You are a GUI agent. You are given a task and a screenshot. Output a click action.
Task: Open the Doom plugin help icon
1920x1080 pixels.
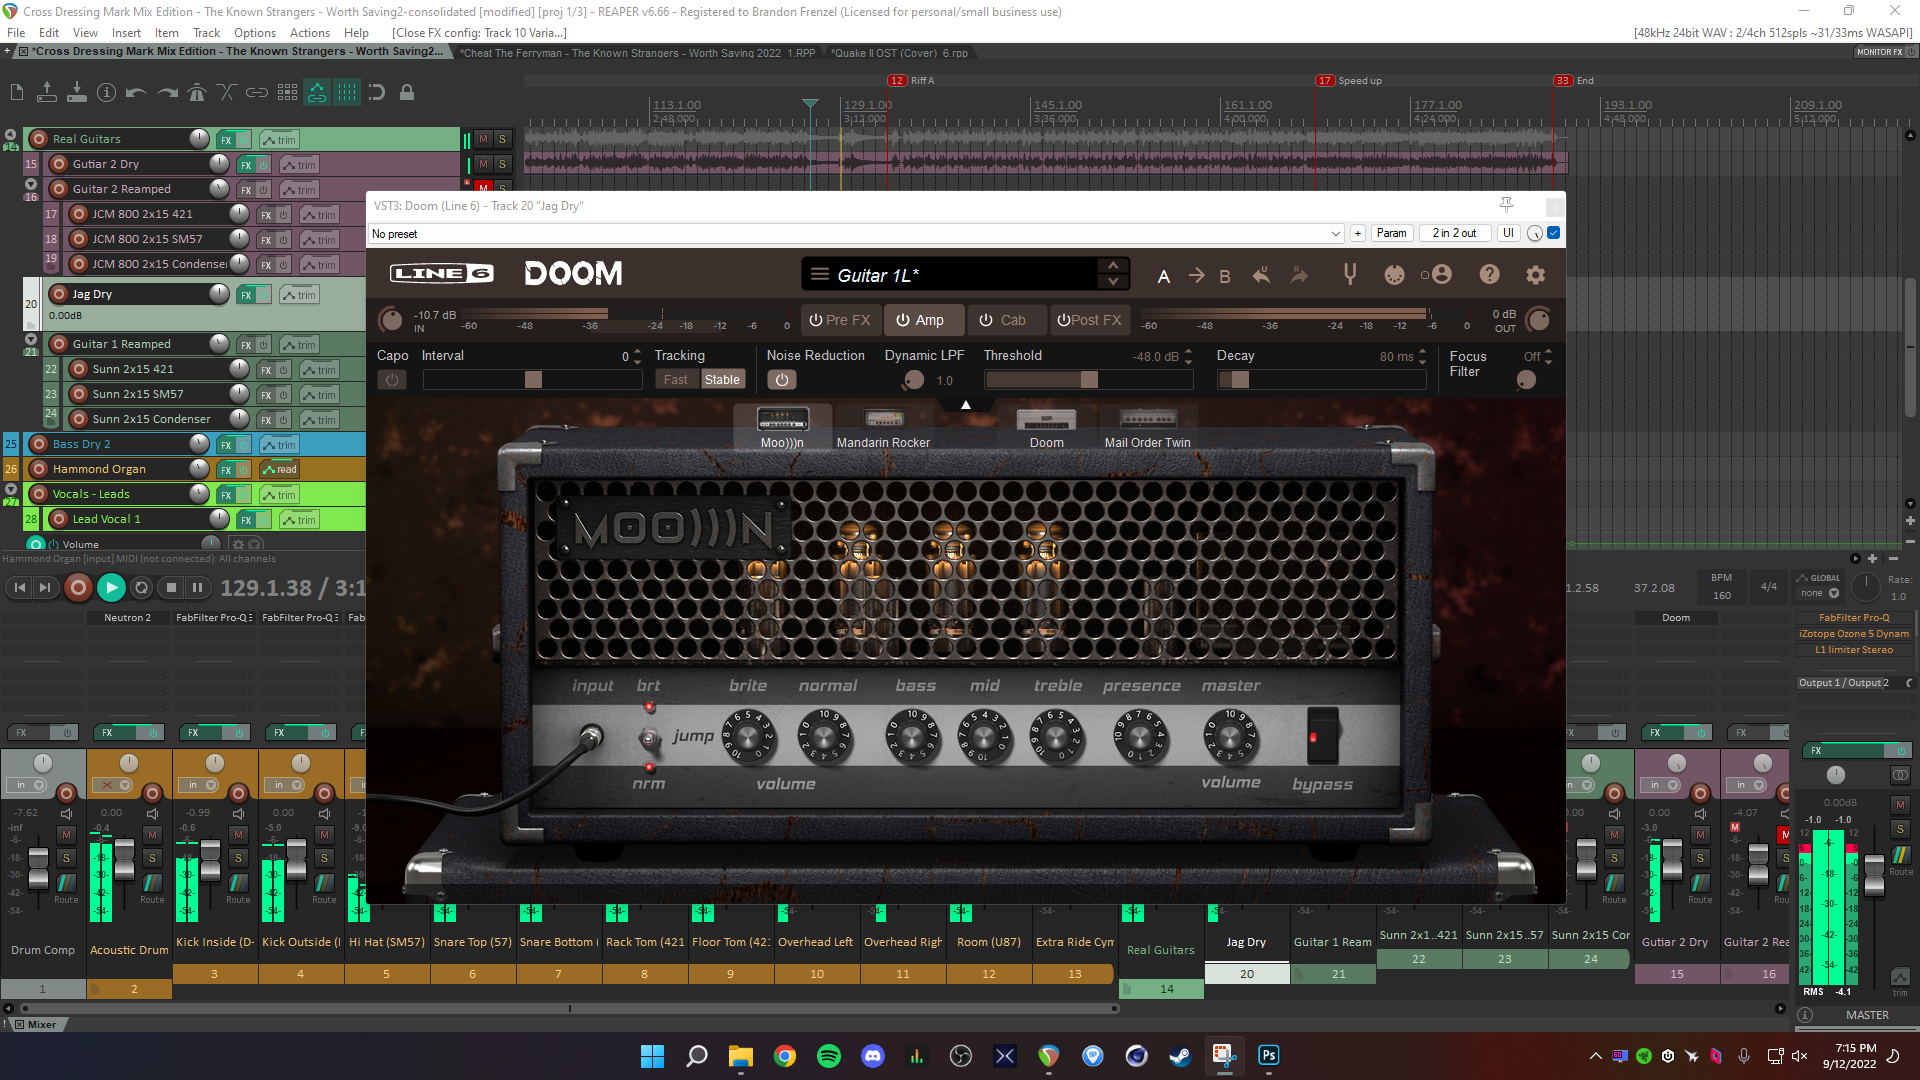[x=1489, y=274]
